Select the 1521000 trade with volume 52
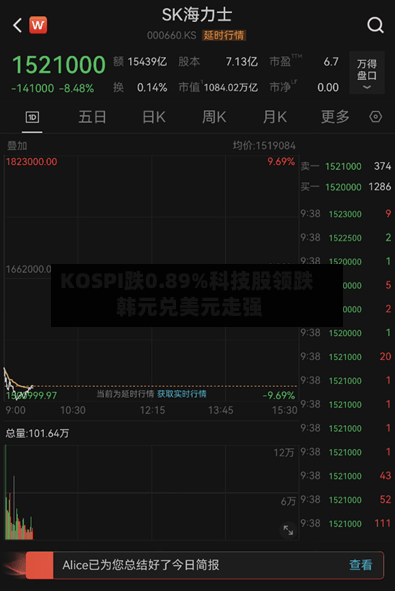The height and width of the screenshot is (591, 395). click(346, 499)
